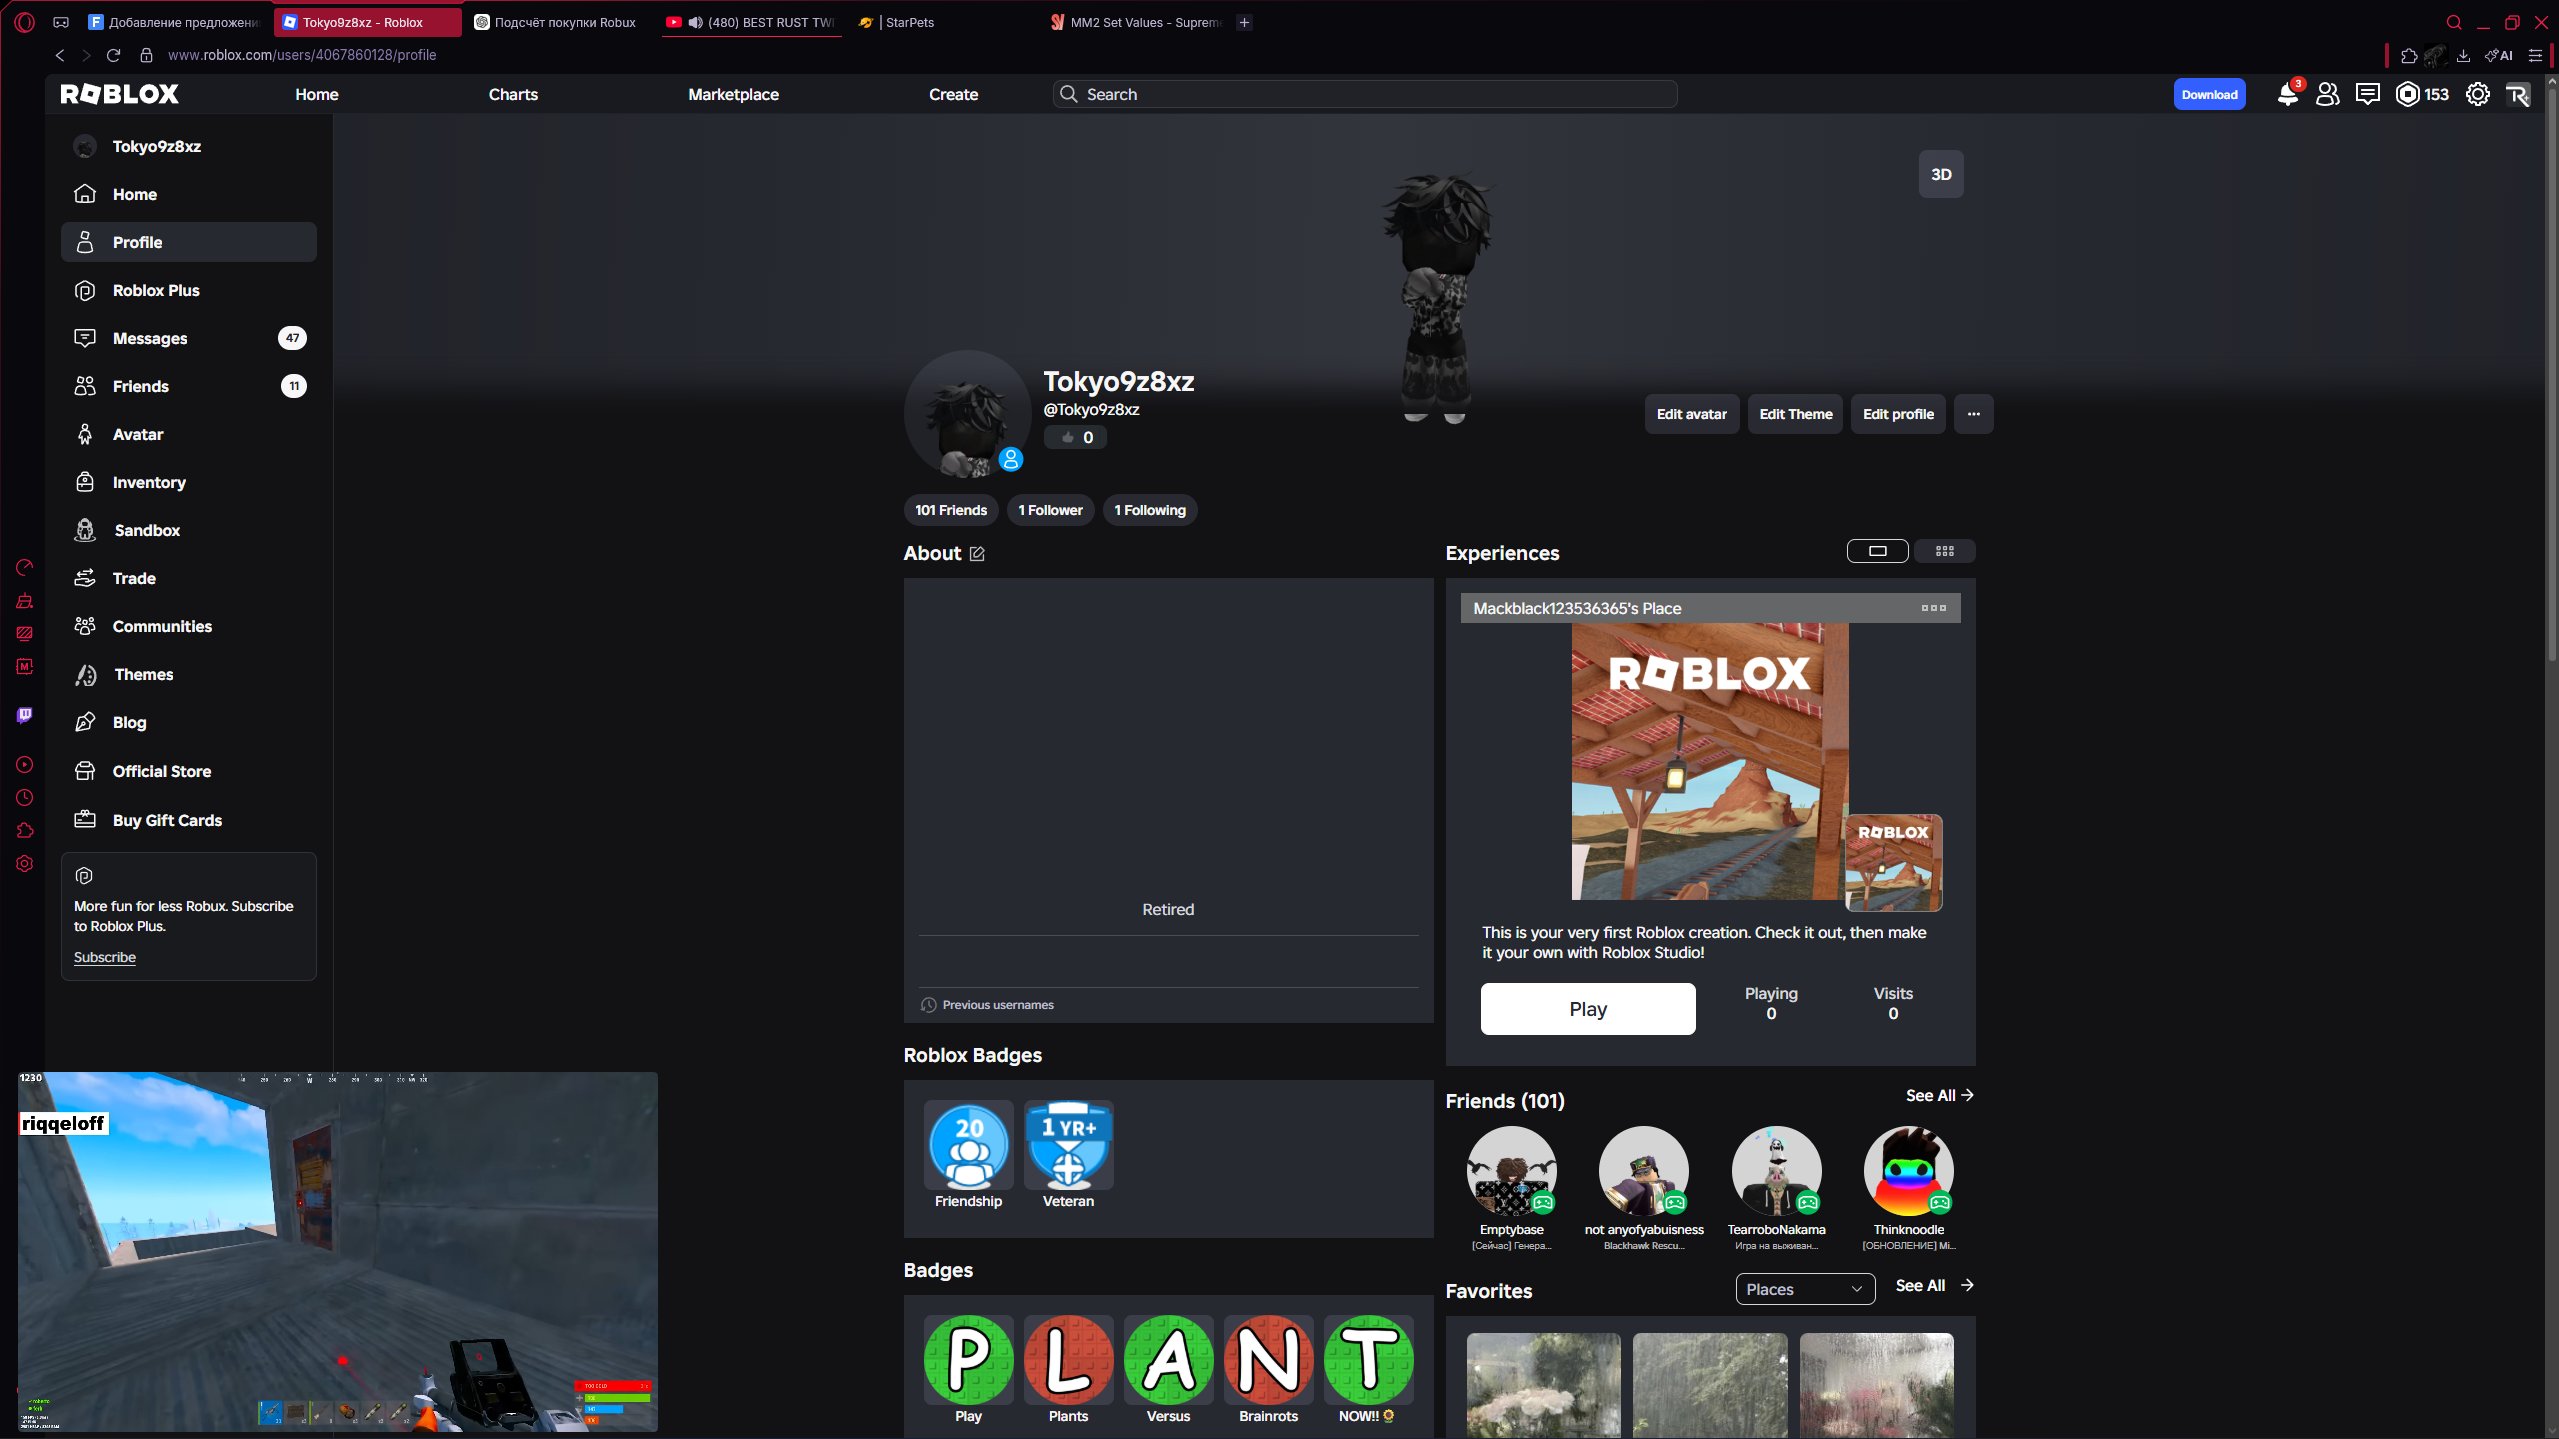
Task: Click the Subscribe link for Roblox Plus
Action: click(105, 957)
